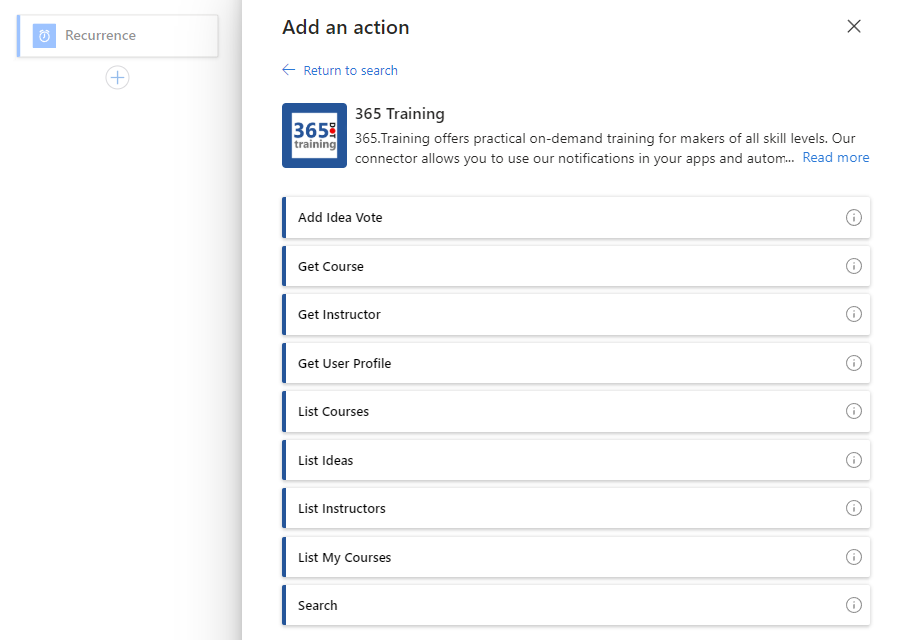This screenshot has width=900, height=640.
Task: Click the plus icon below Recurrence
Action: [117, 77]
